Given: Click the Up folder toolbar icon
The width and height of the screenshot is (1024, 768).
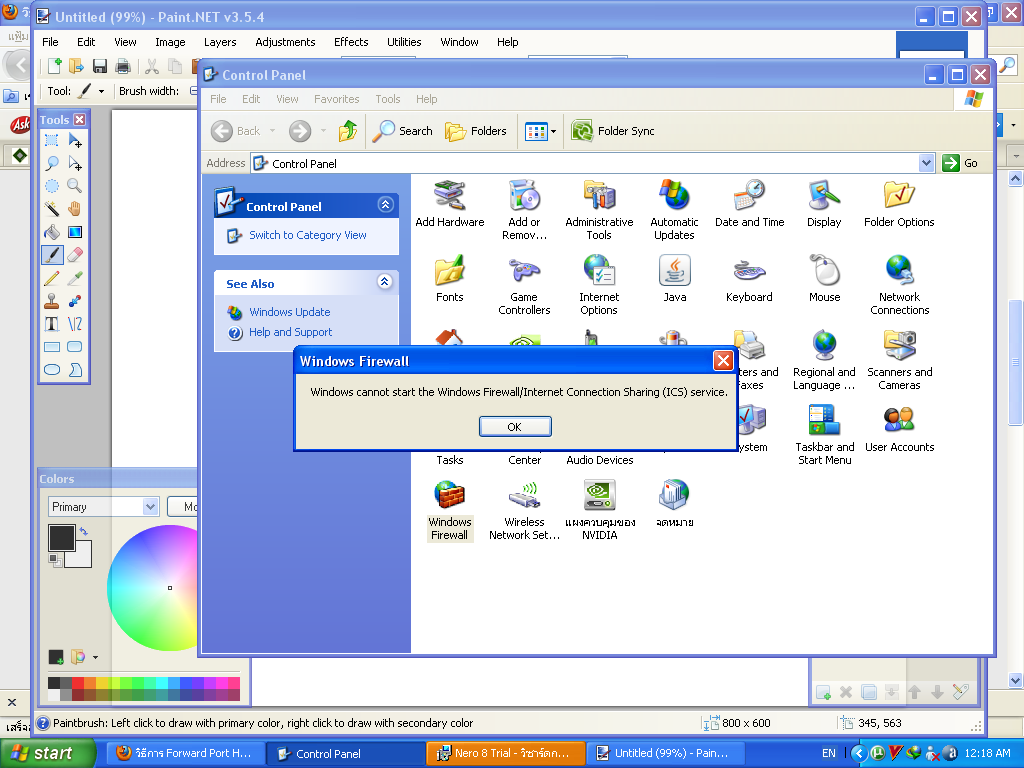Looking at the screenshot, I should (x=348, y=131).
